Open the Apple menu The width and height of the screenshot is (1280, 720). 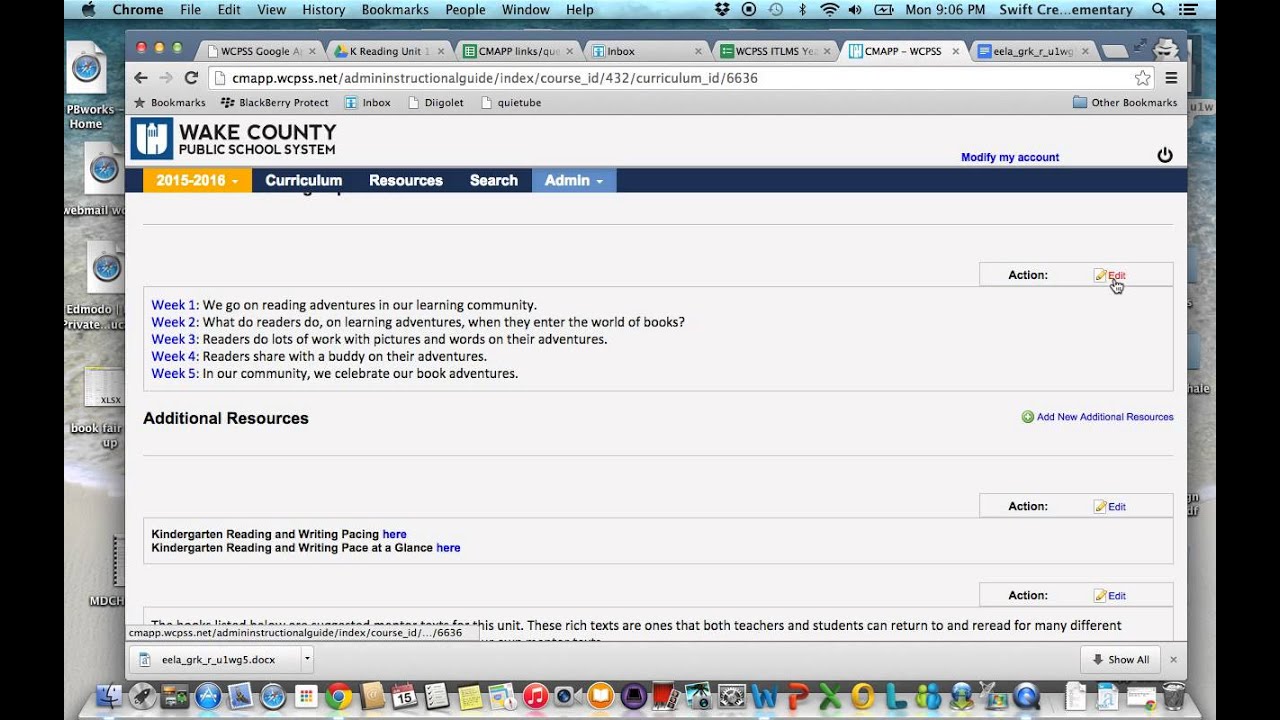pyautogui.click(x=87, y=10)
